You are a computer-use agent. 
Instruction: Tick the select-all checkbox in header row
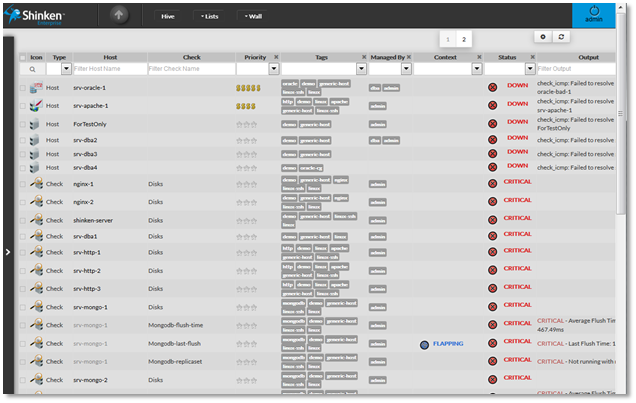click(x=22, y=58)
